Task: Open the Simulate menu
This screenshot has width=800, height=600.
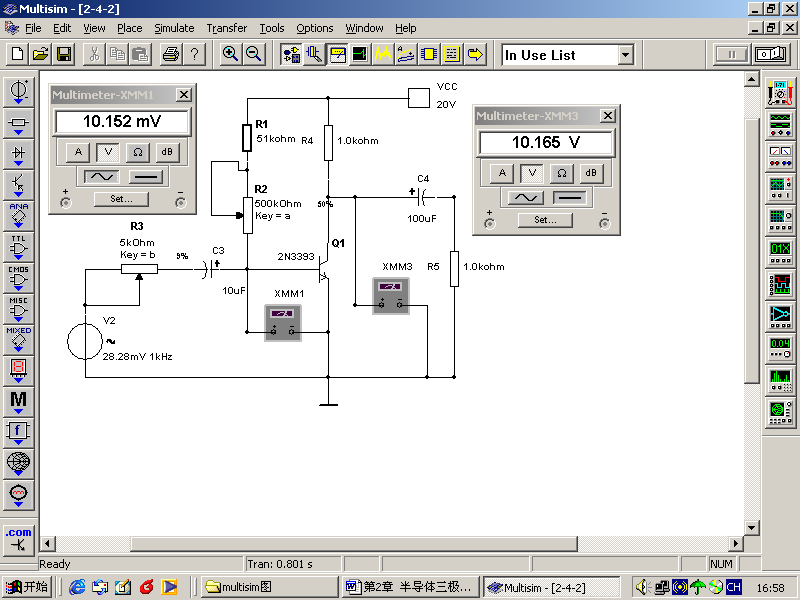Action: pos(174,28)
